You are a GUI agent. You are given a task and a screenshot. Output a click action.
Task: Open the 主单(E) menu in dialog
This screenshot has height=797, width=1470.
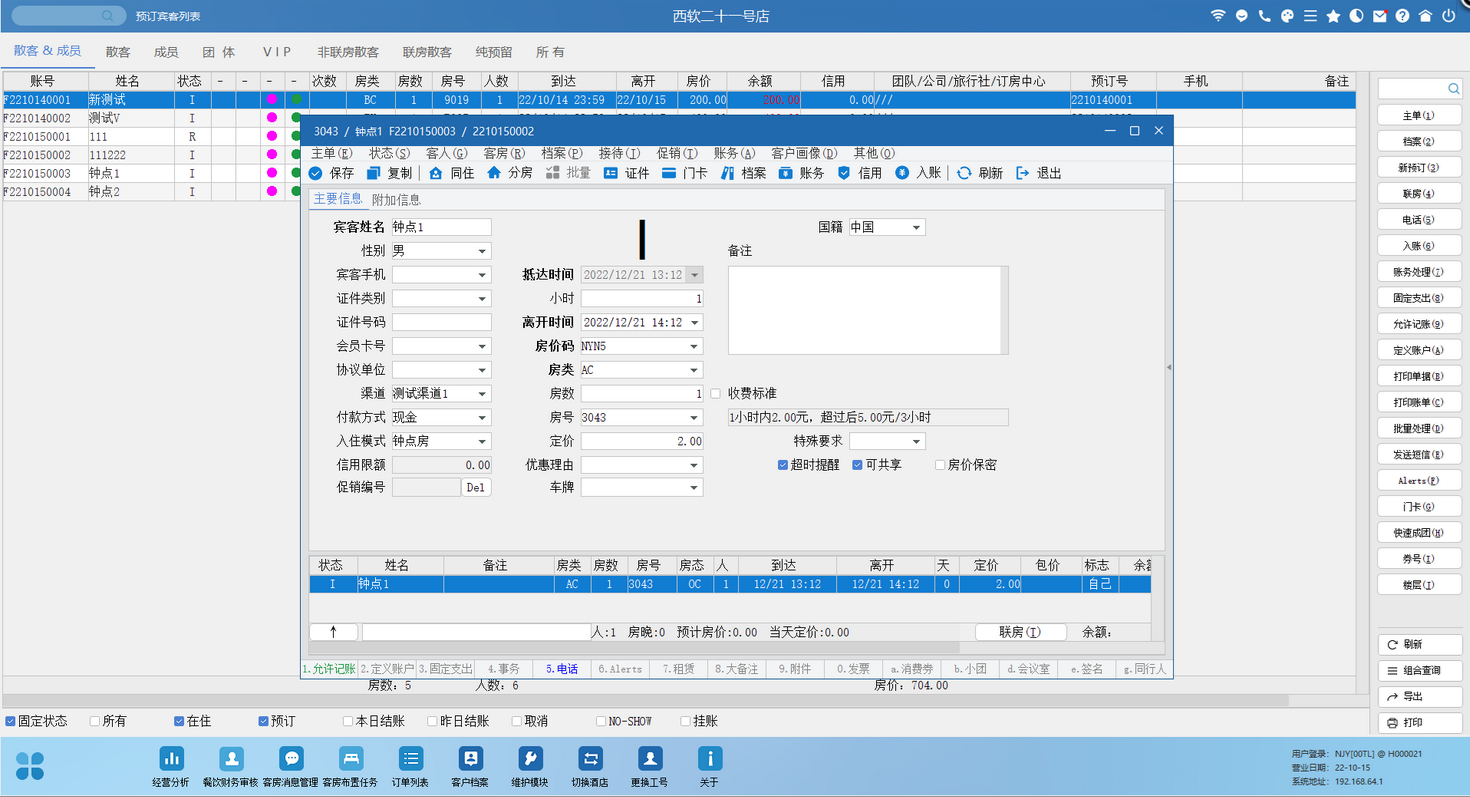coord(332,153)
